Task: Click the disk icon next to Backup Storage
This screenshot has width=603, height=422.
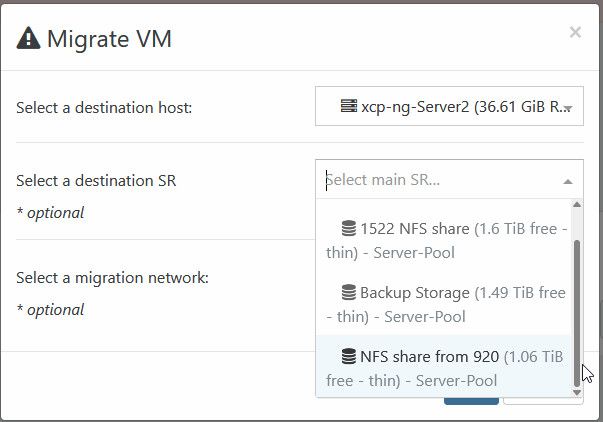Action: tap(348, 292)
